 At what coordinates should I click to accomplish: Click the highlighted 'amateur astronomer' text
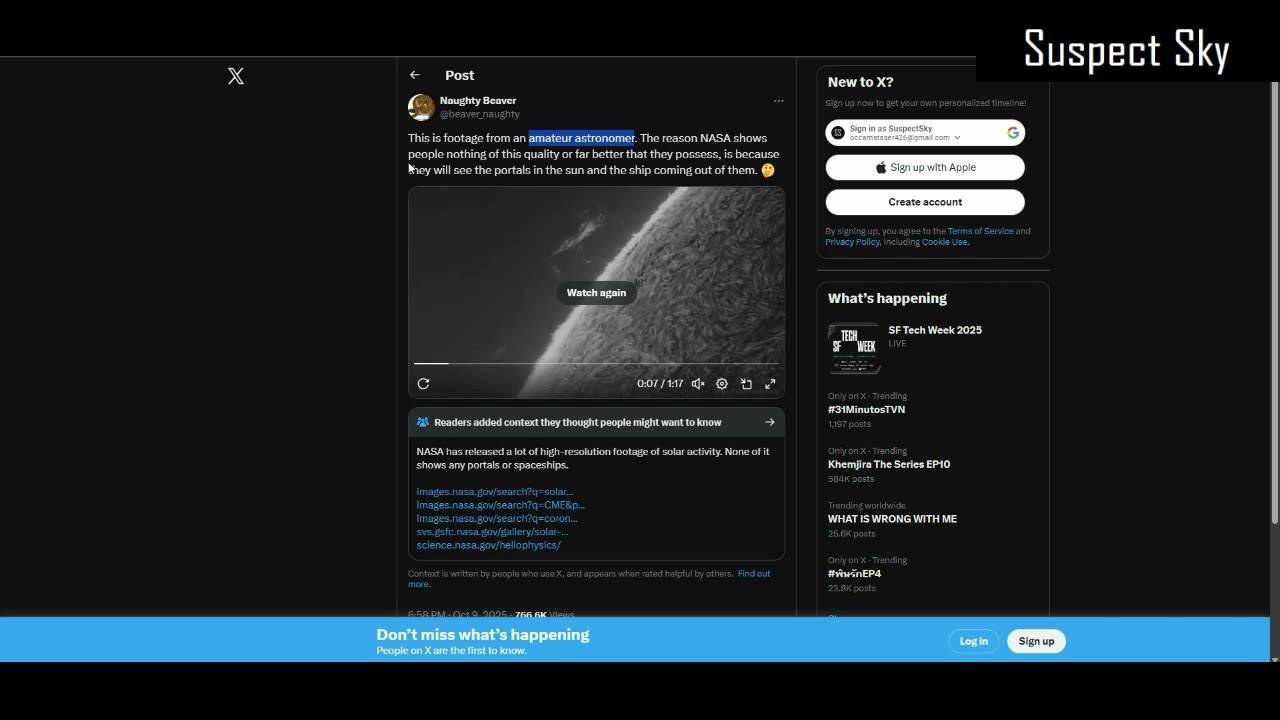[x=581, y=138]
